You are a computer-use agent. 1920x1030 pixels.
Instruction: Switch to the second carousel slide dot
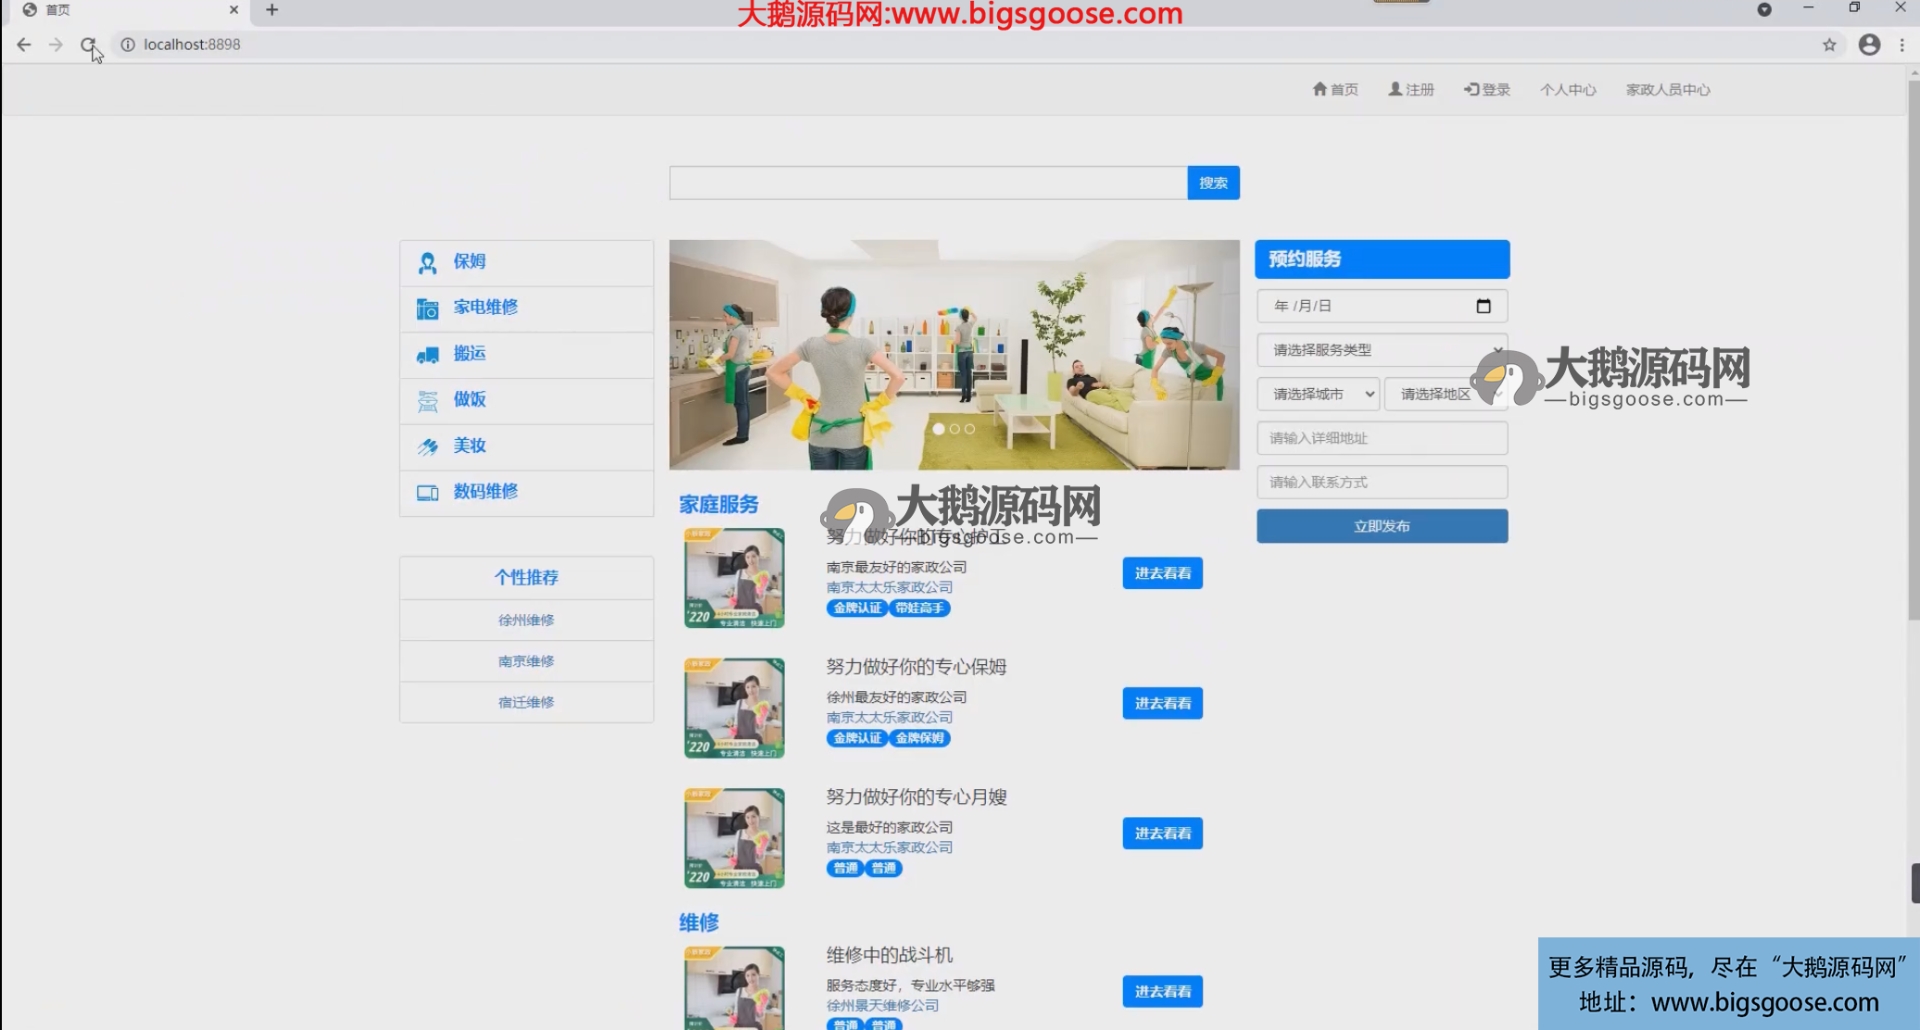[954, 429]
